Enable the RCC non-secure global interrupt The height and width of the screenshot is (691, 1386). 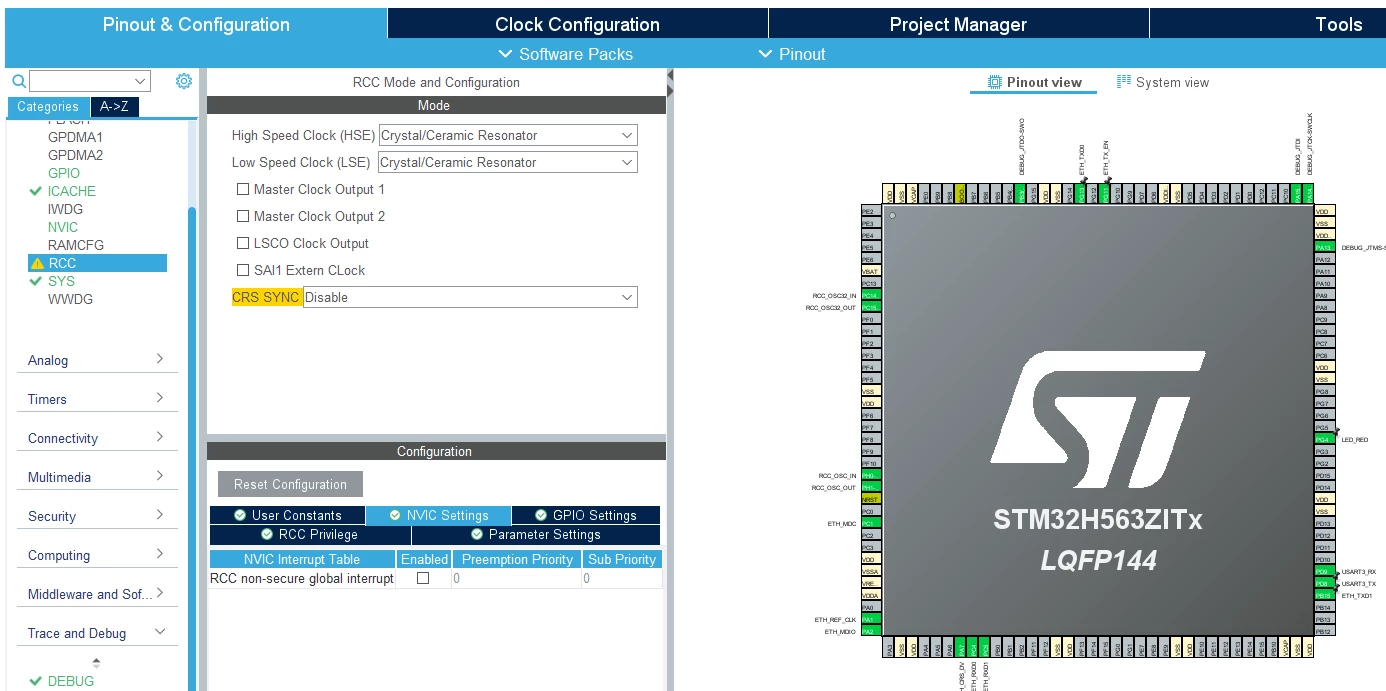(x=423, y=578)
